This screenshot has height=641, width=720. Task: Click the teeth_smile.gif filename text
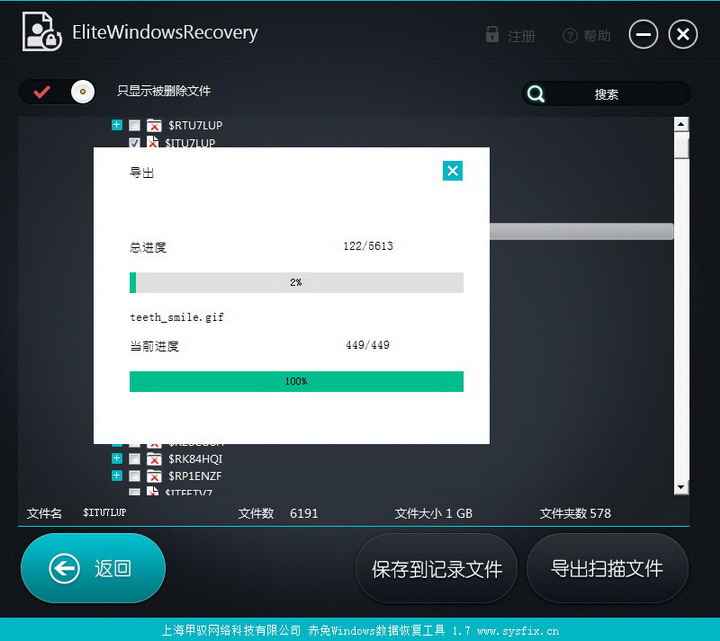click(177, 317)
